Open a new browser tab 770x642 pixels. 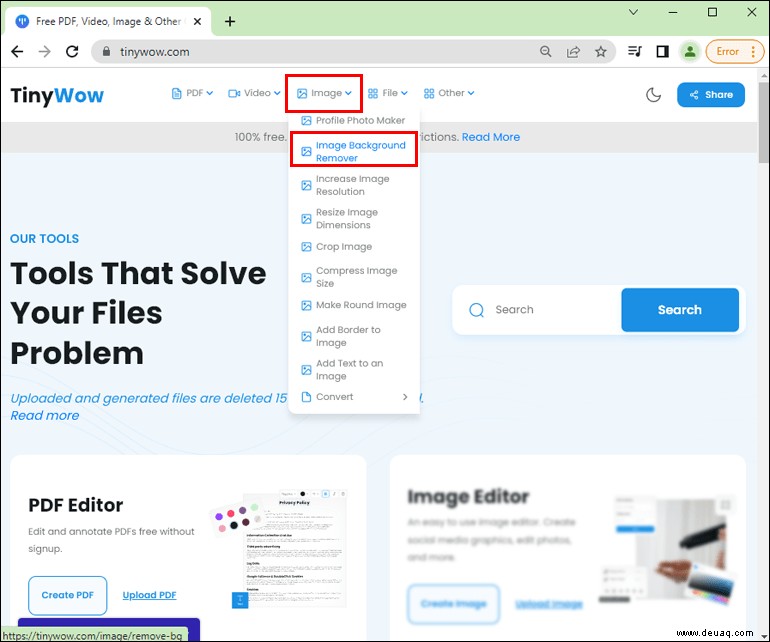tap(230, 21)
